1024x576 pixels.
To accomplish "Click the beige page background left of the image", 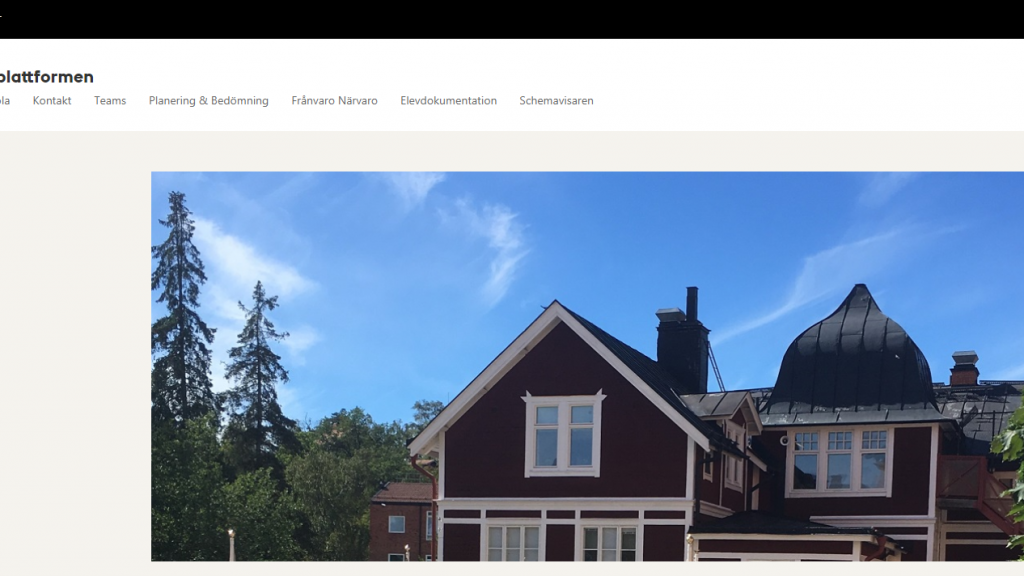I will (x=75, y=353).
